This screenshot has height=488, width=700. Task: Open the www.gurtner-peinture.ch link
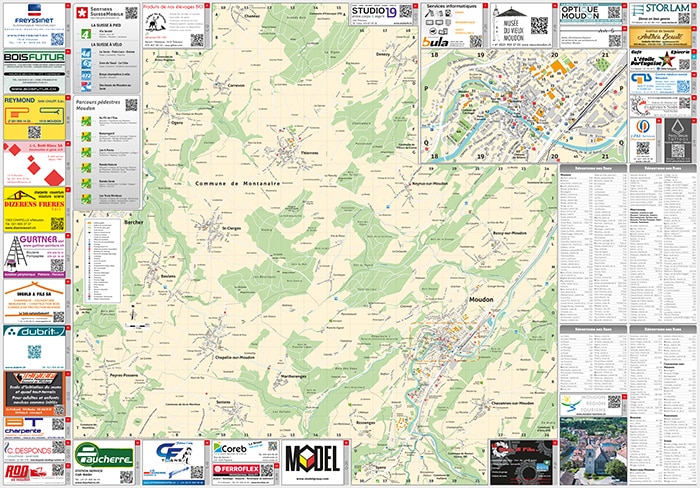tap(41, 246)
